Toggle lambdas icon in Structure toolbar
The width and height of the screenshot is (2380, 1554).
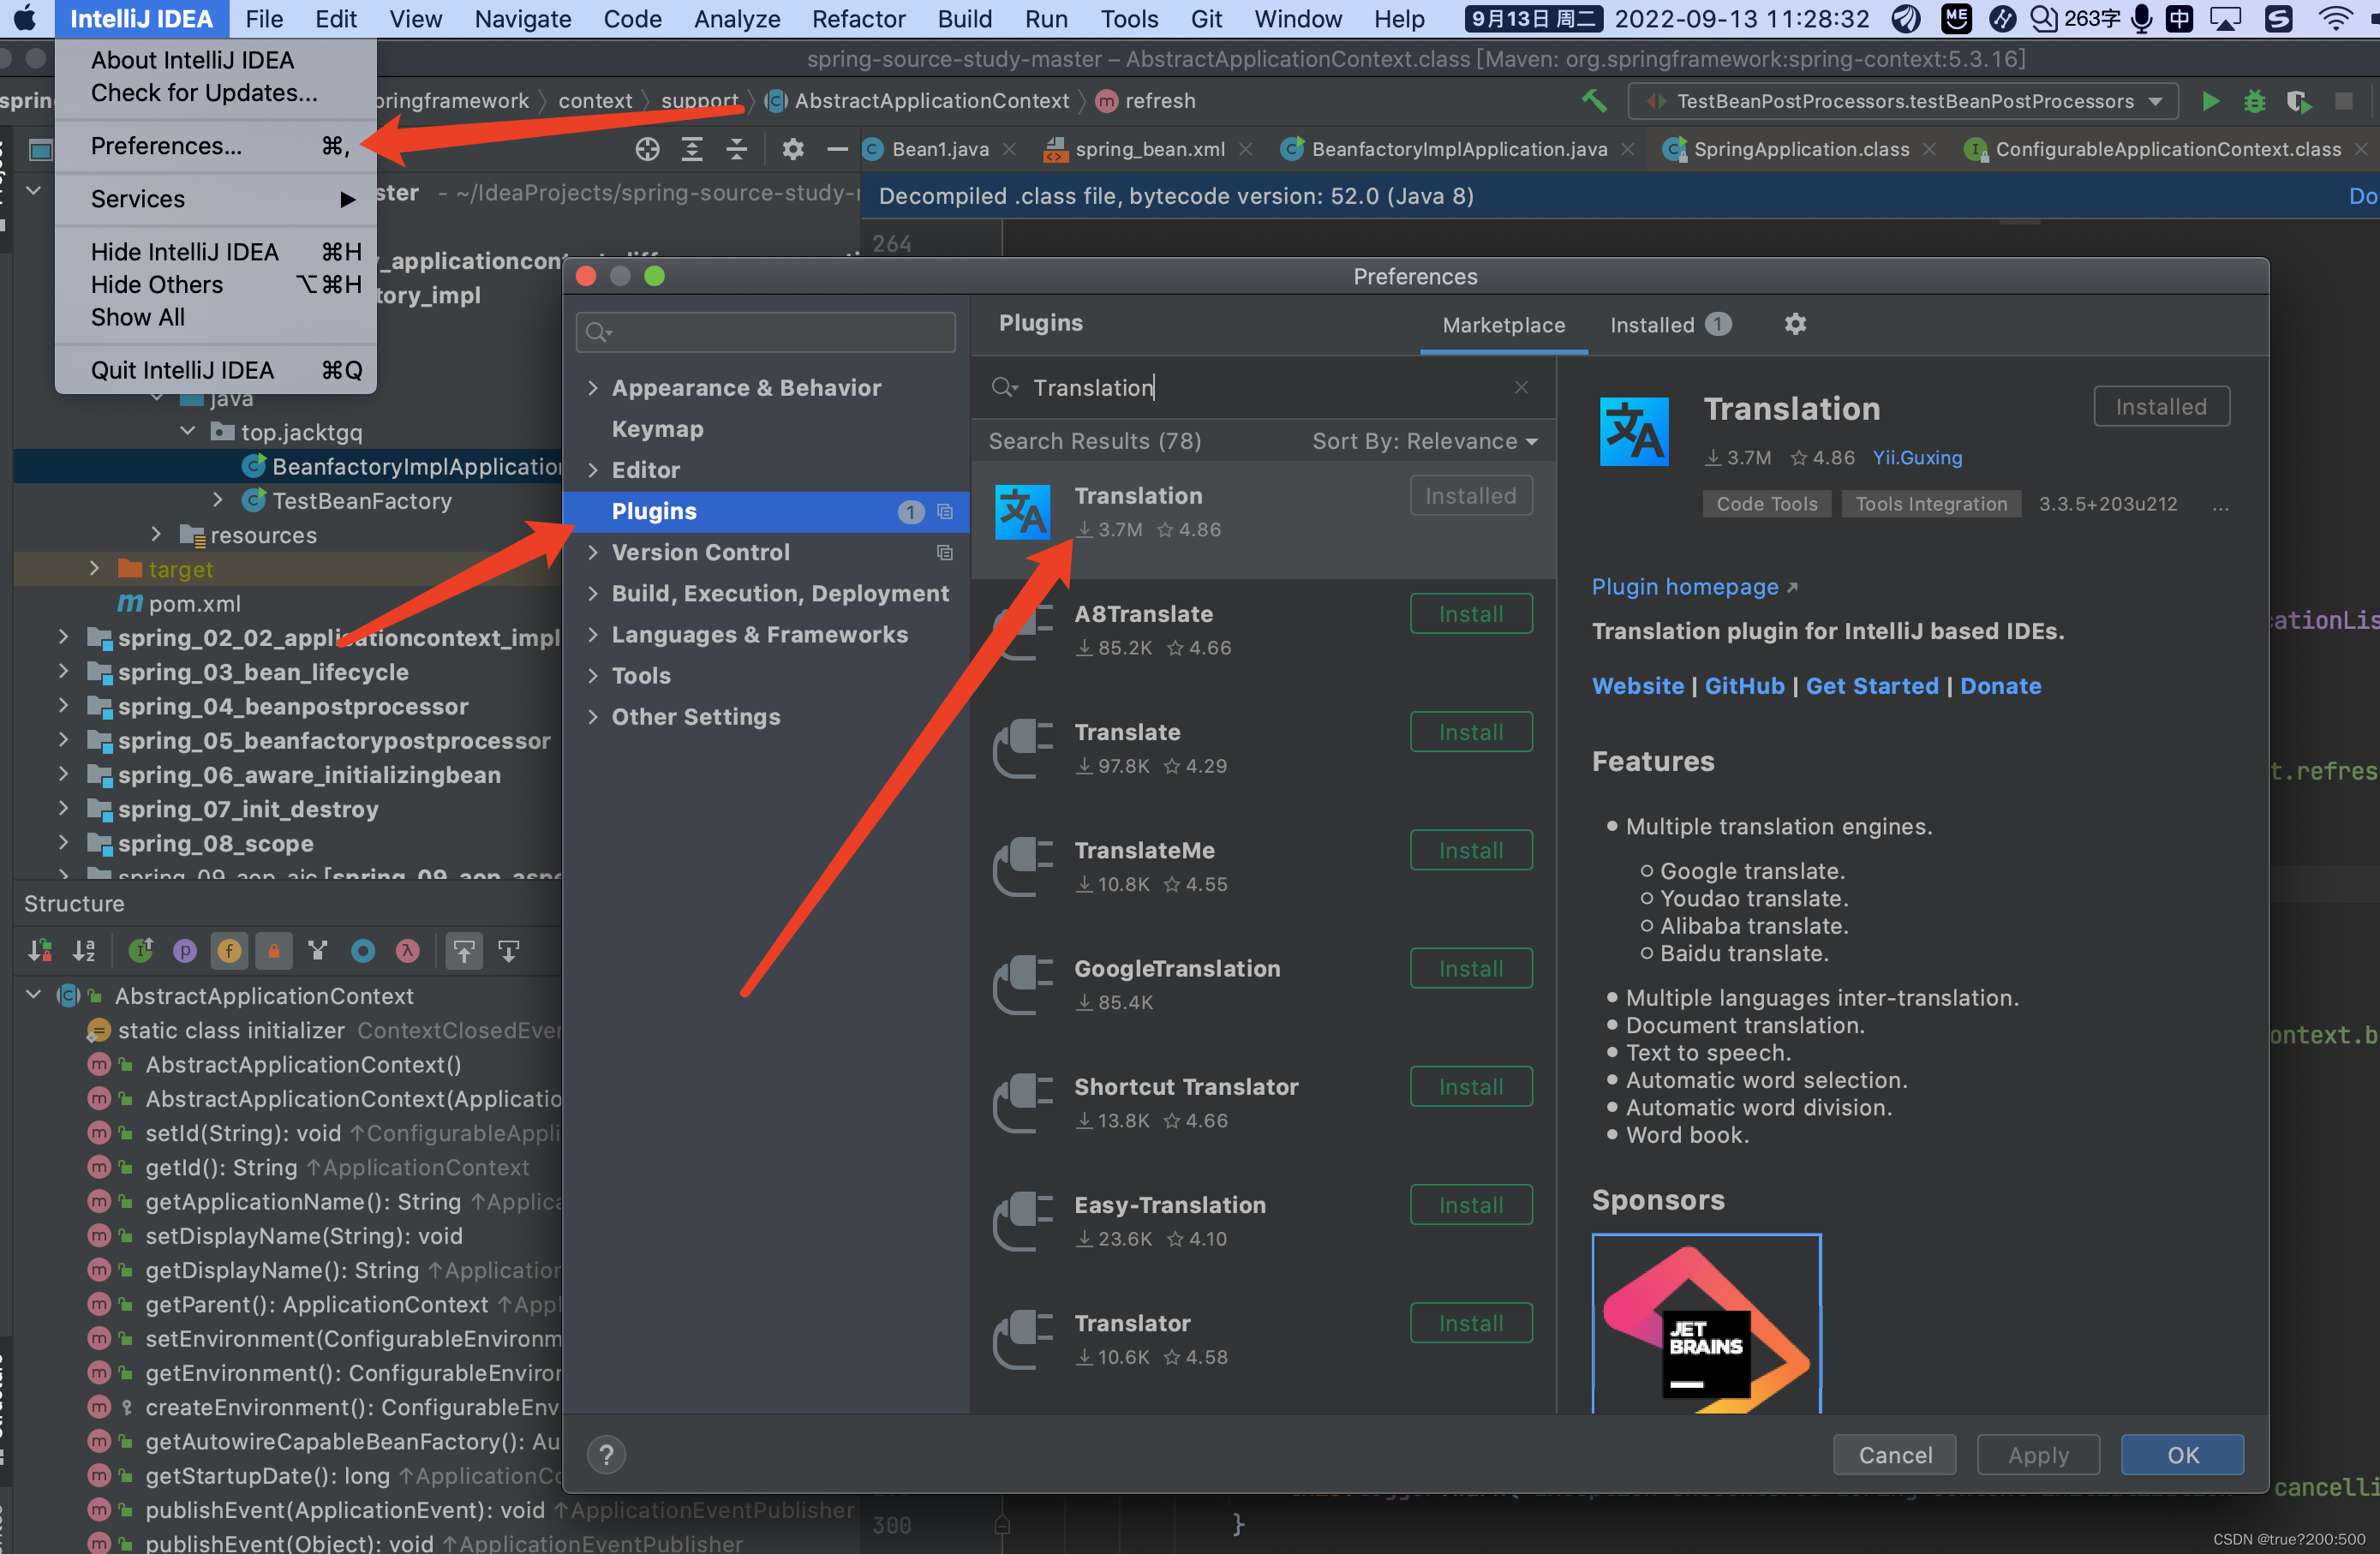pos(407,950)
